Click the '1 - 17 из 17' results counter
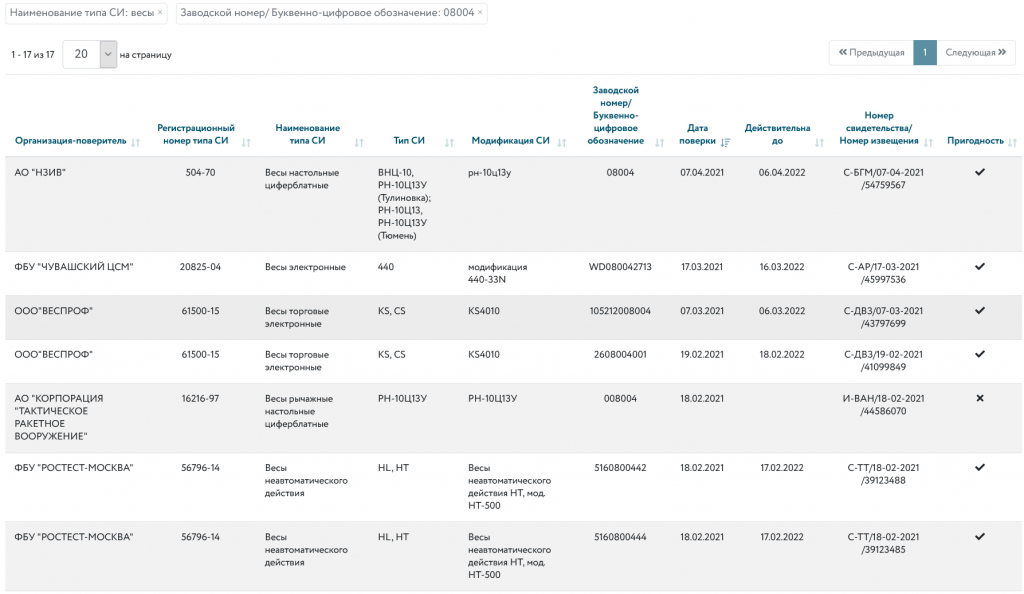Image resolution: width=1024 pixels, height=594 pixels. click(33, 55)
